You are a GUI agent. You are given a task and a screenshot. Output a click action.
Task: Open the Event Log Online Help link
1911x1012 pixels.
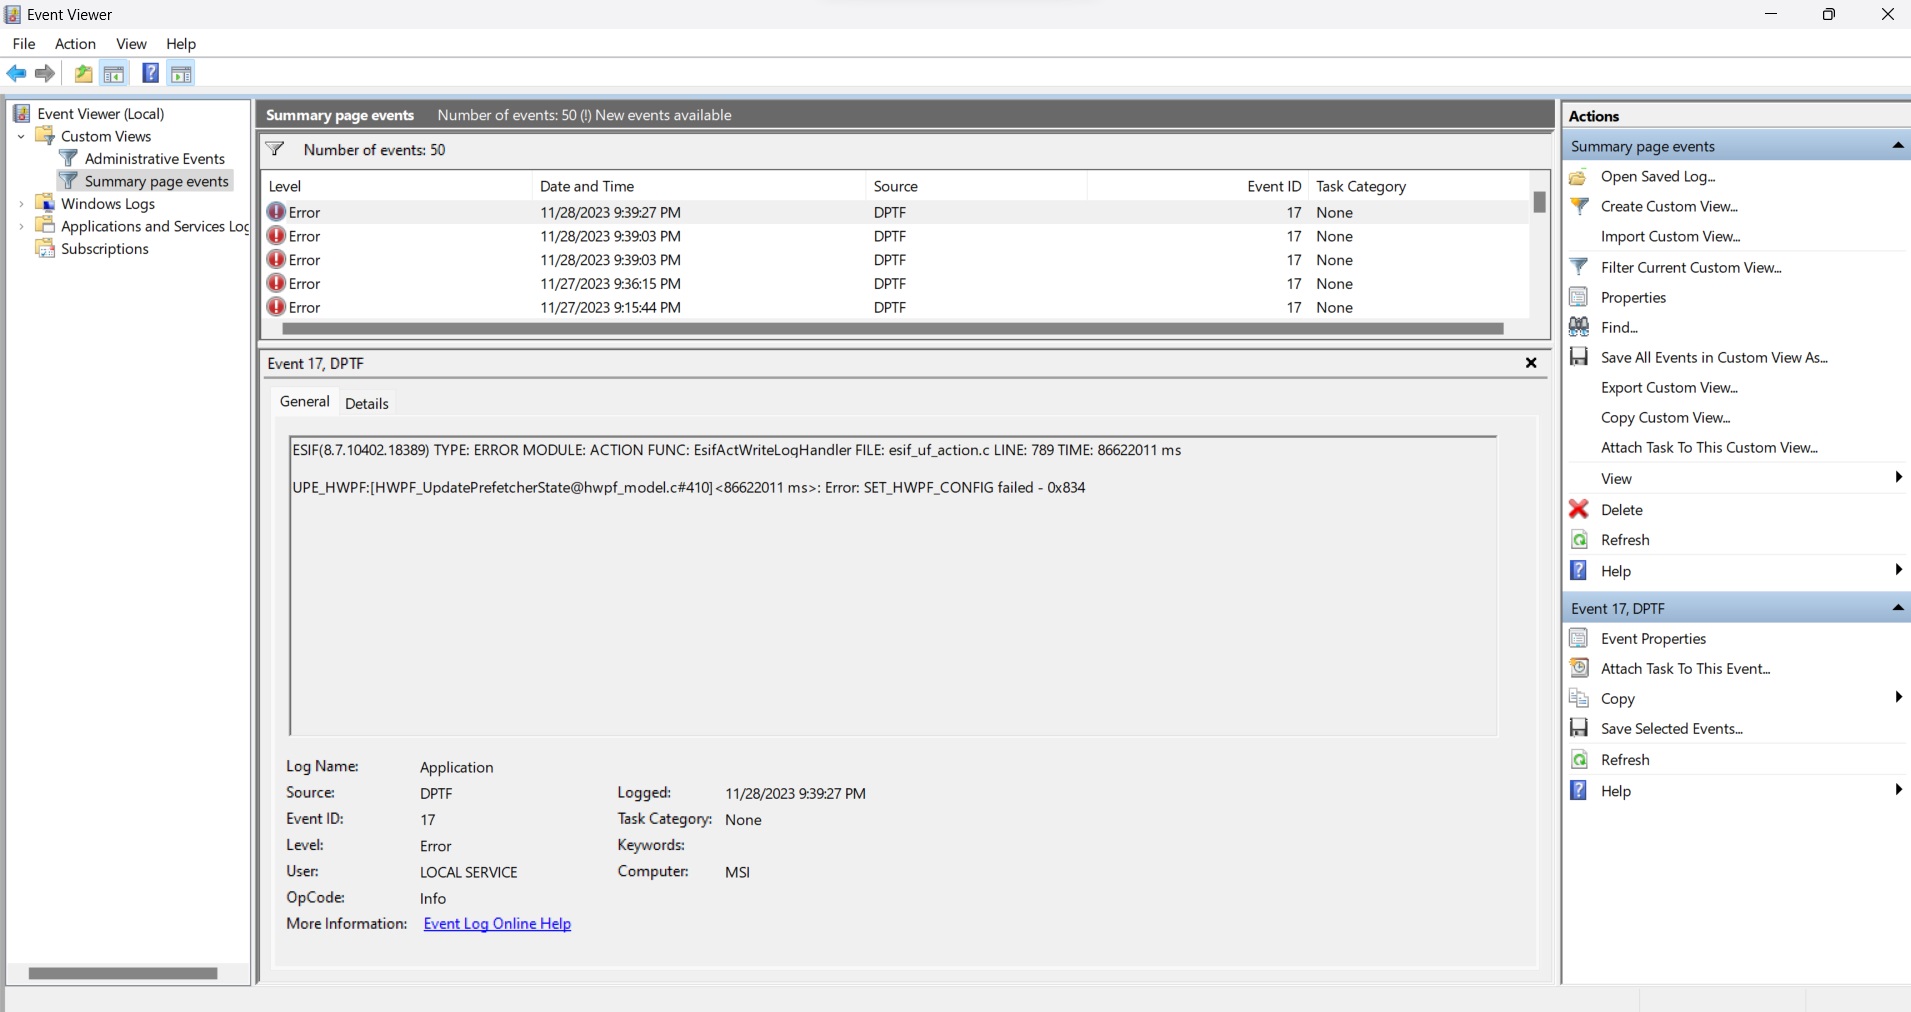pos(498,923)
